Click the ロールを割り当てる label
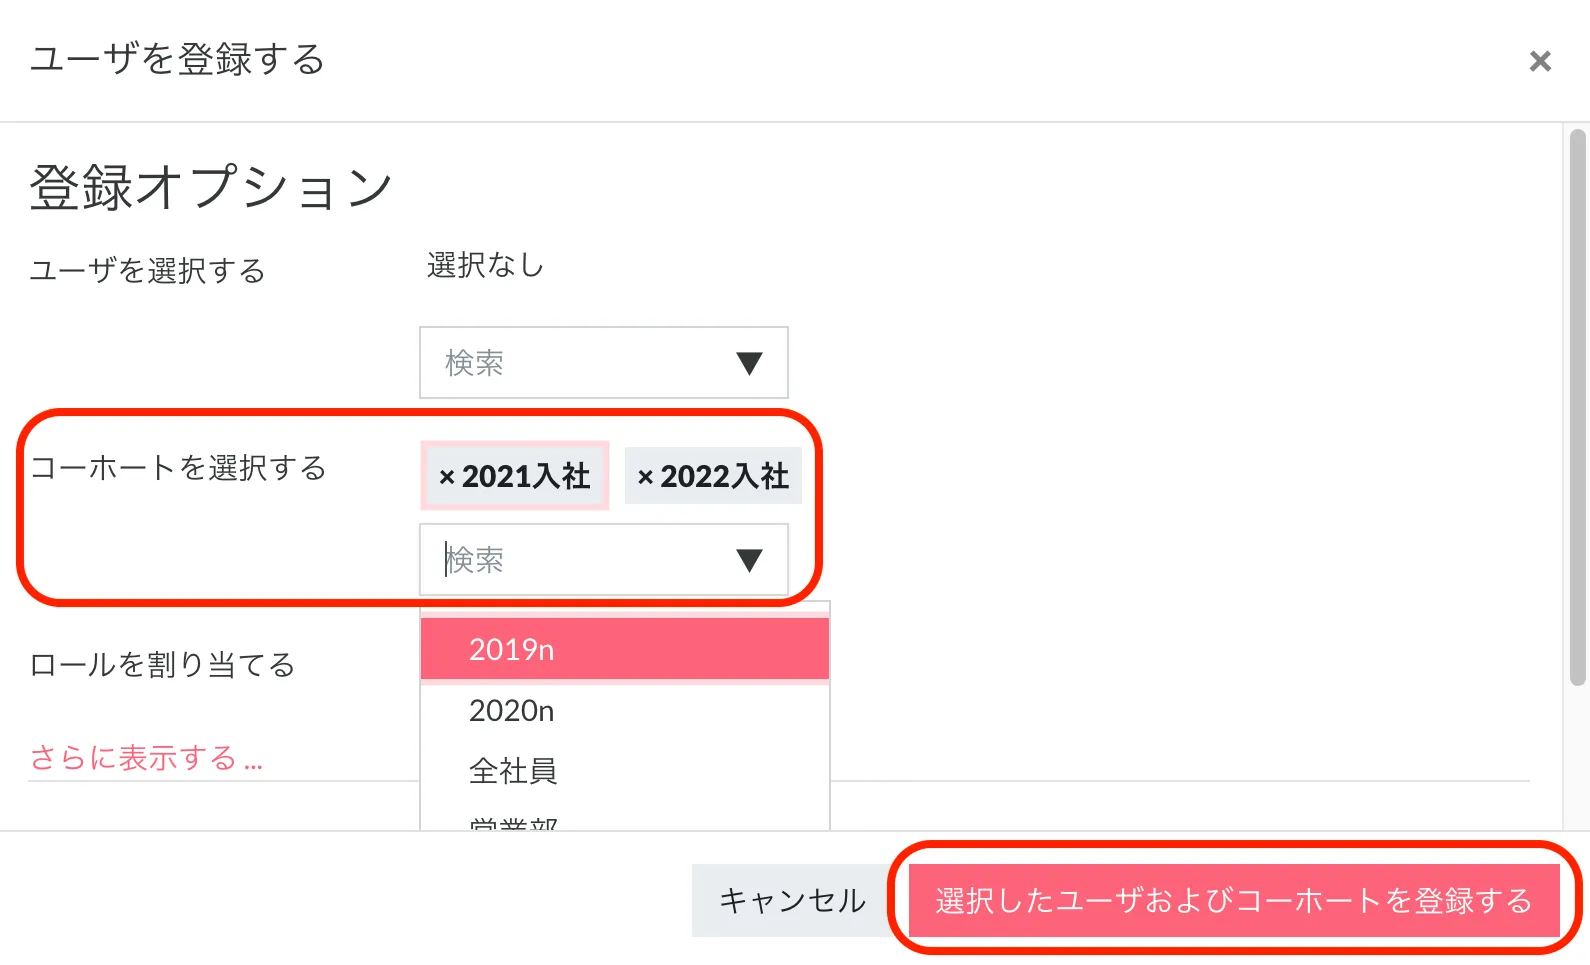Image resolution: width=1590 pixels, height=965 pixels. [162, 665]
